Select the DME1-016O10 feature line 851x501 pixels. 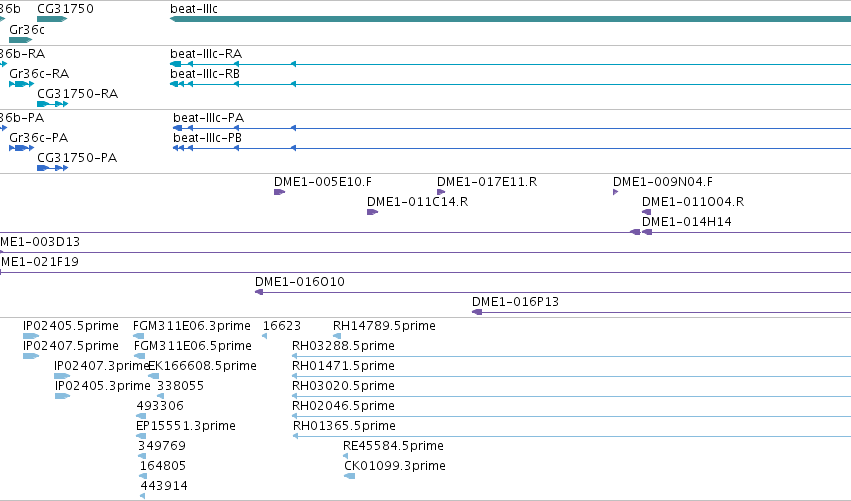click(x=553, y=292)
